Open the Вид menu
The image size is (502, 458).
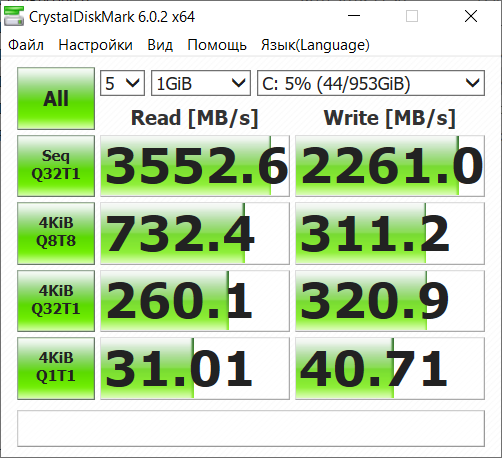[160, 45]
